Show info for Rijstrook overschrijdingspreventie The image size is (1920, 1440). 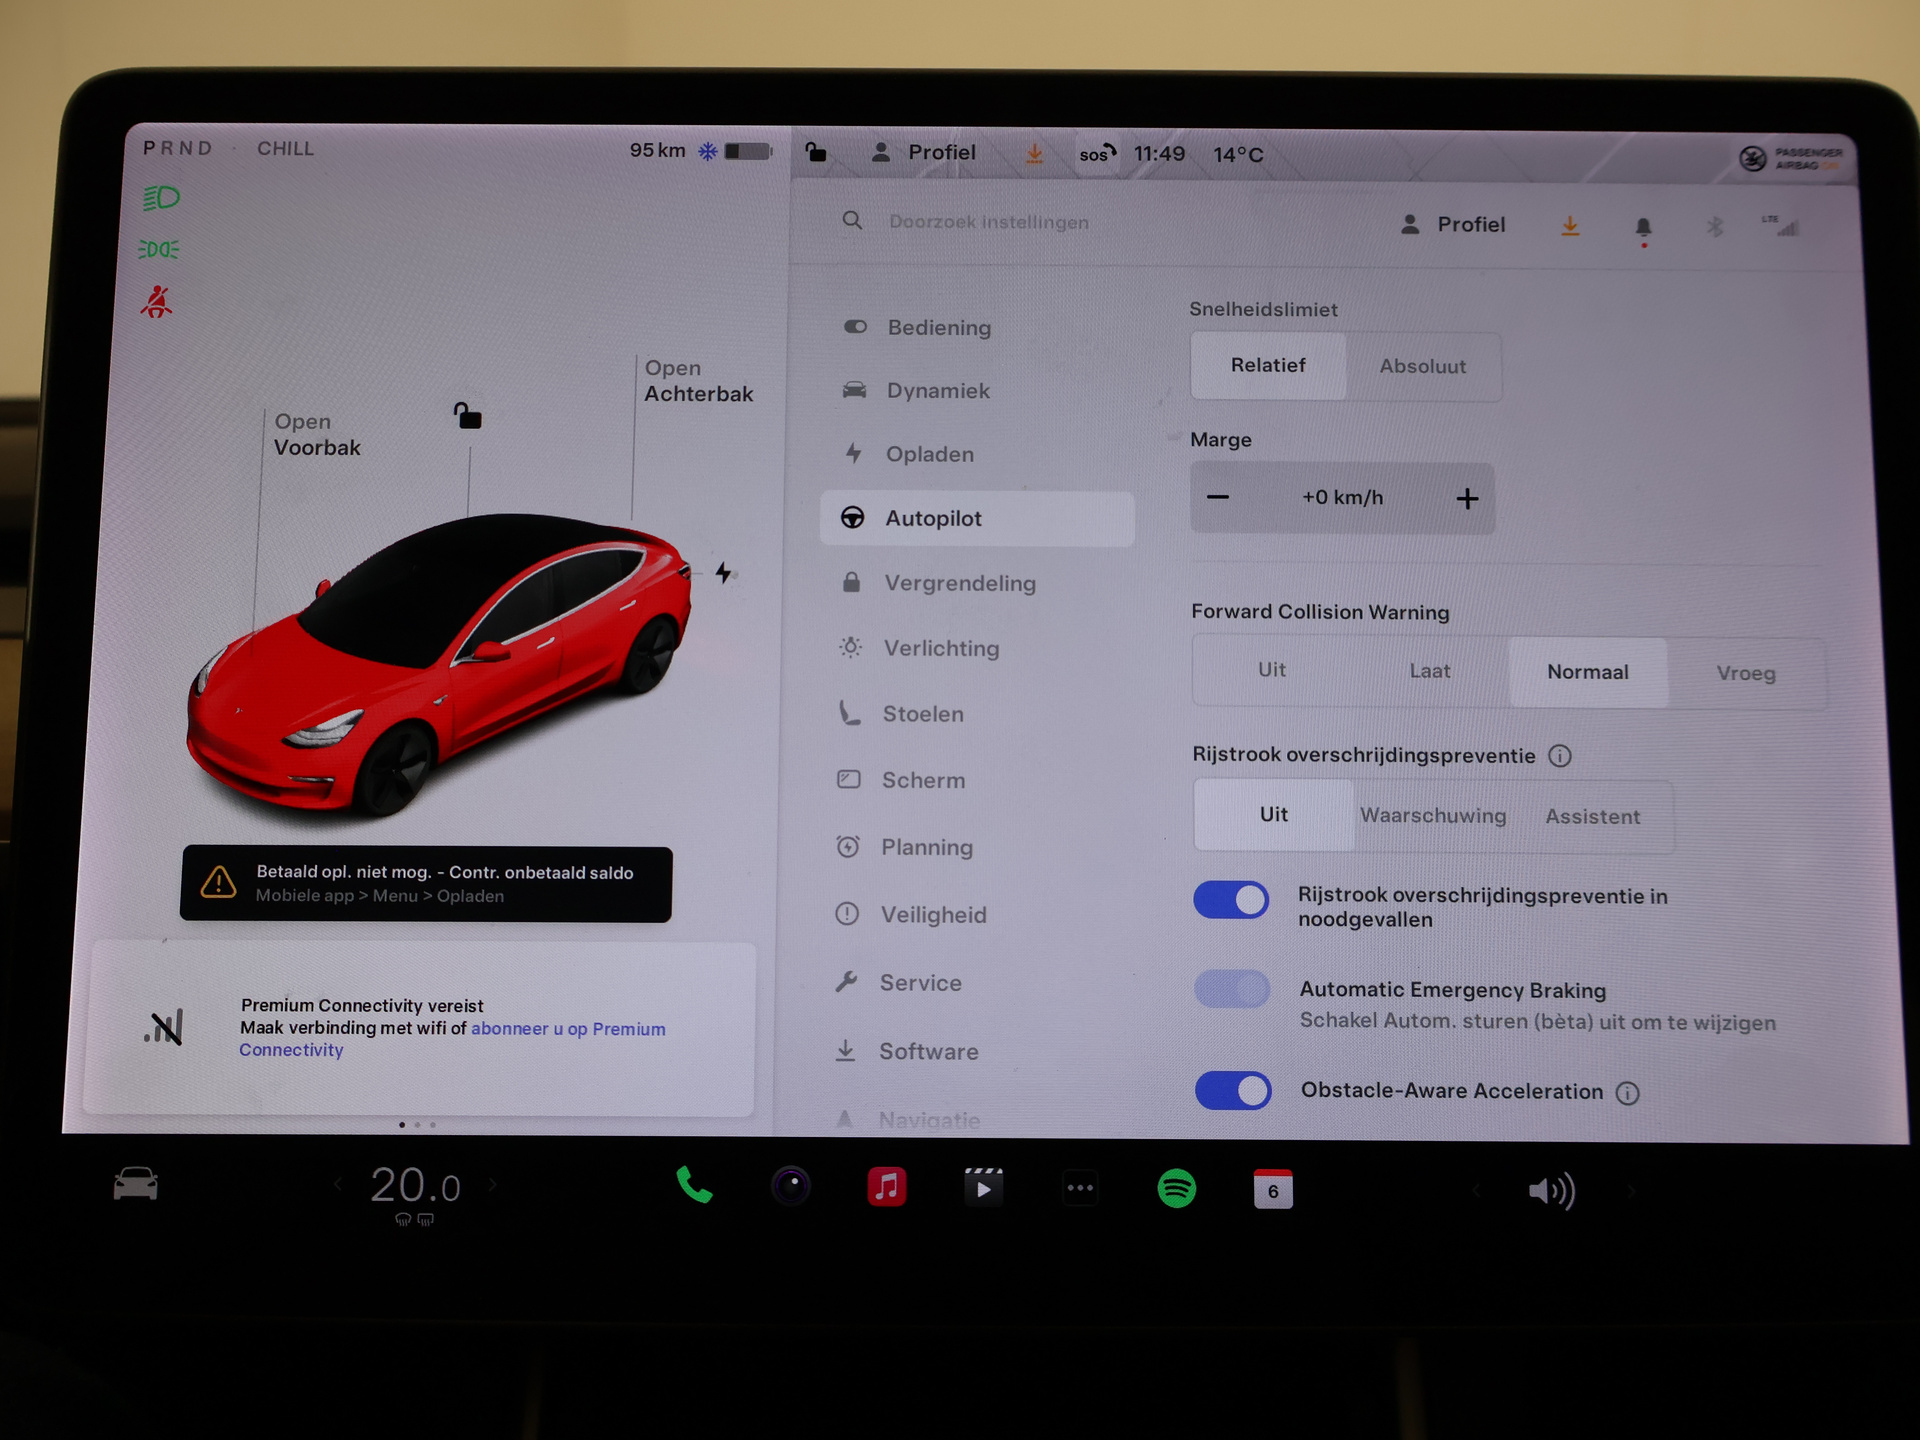[x=1560, y=756]
